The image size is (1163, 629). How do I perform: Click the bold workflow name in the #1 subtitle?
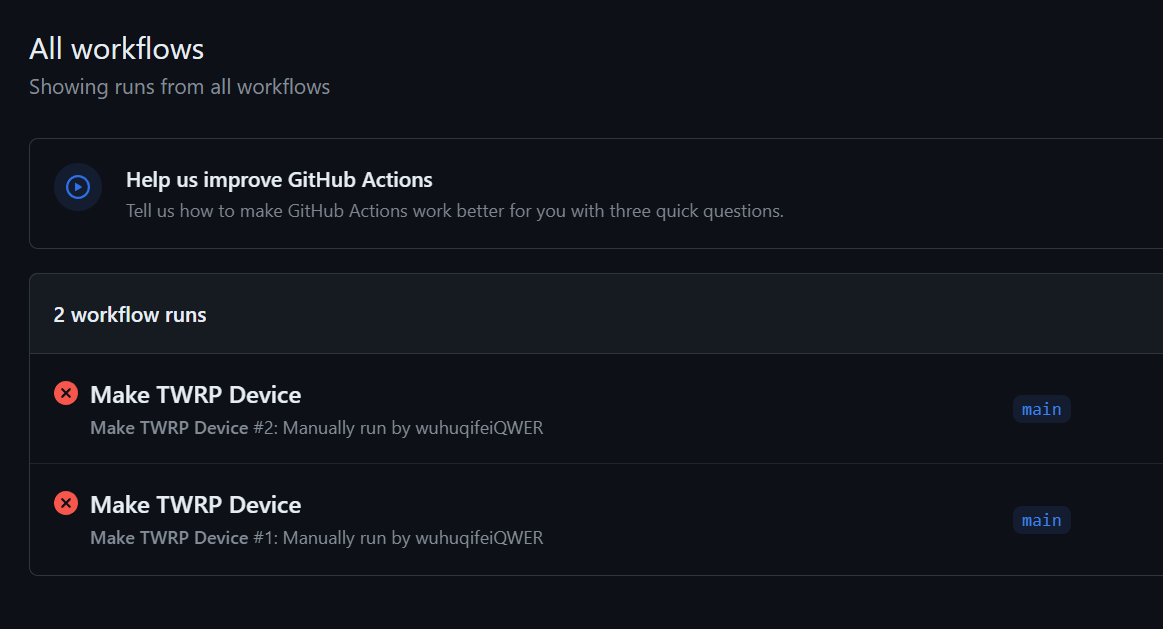169,538
